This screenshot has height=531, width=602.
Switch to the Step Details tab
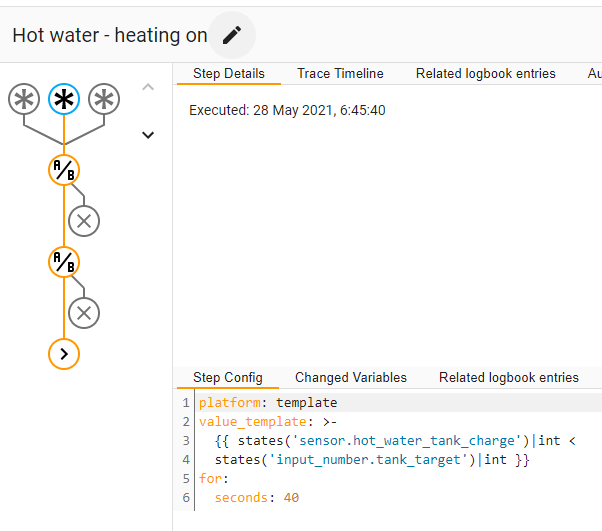[x=229, y=74]
